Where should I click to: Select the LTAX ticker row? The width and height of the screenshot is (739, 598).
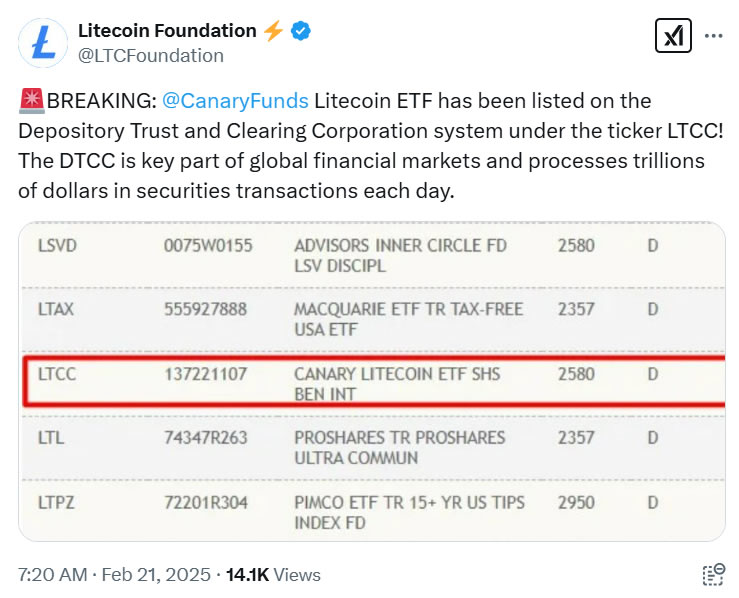pyautogui.click(x=56, y=310)
